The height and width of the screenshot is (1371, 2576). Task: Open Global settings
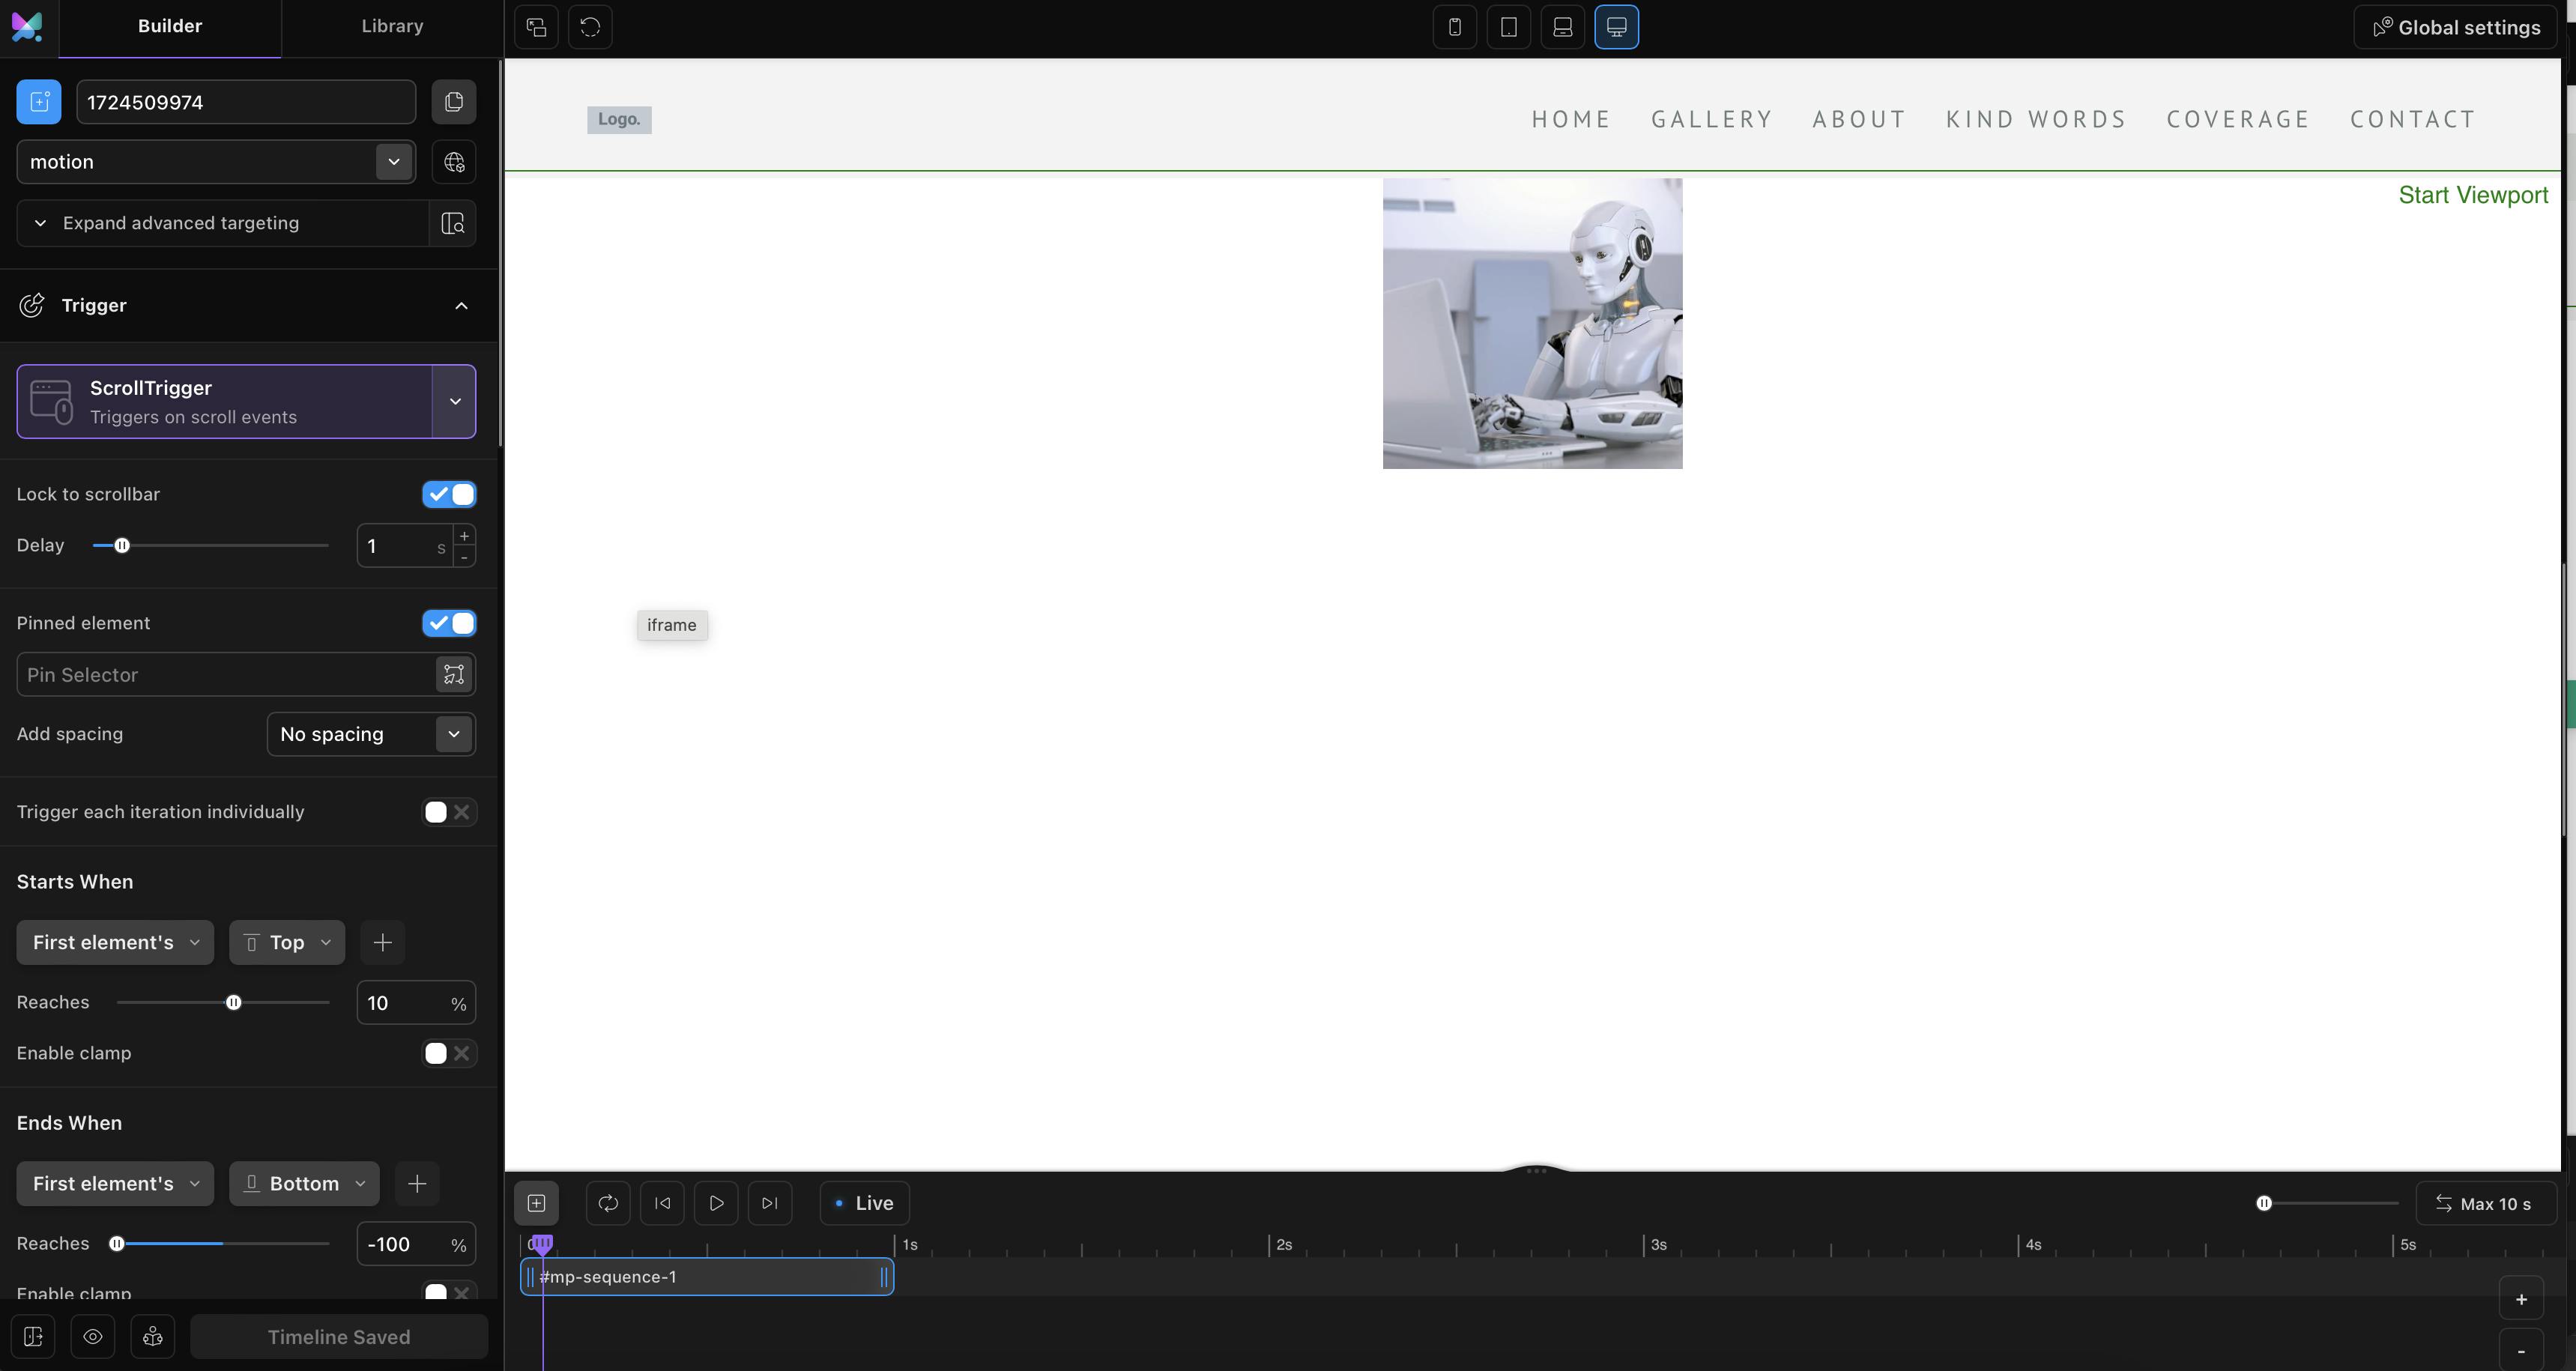point(2456,27)
